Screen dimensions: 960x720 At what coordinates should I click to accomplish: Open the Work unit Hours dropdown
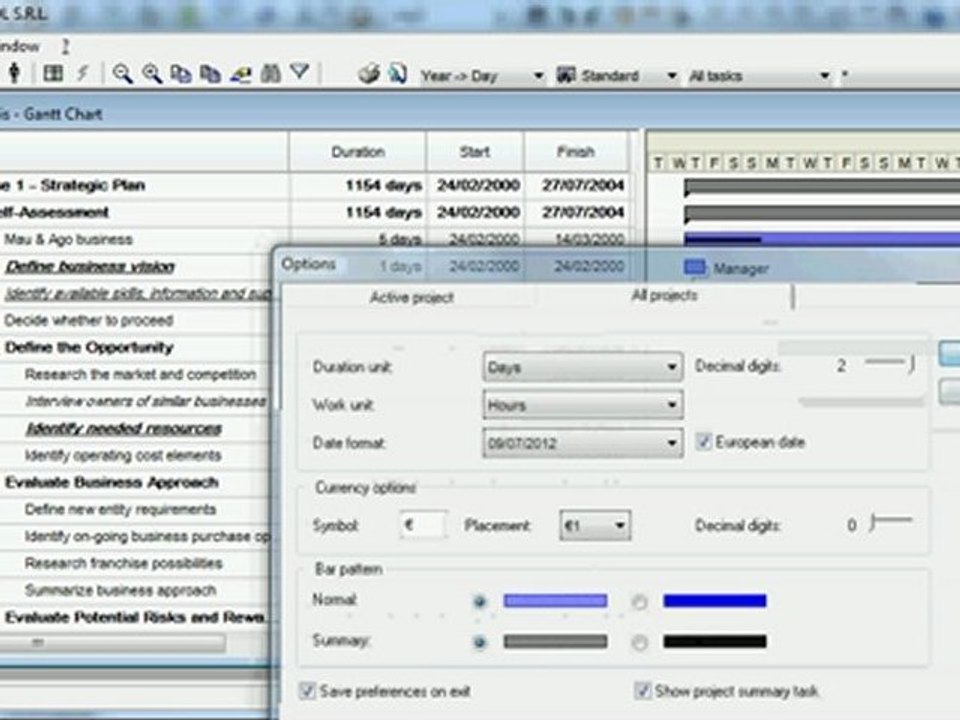[582, 405]
